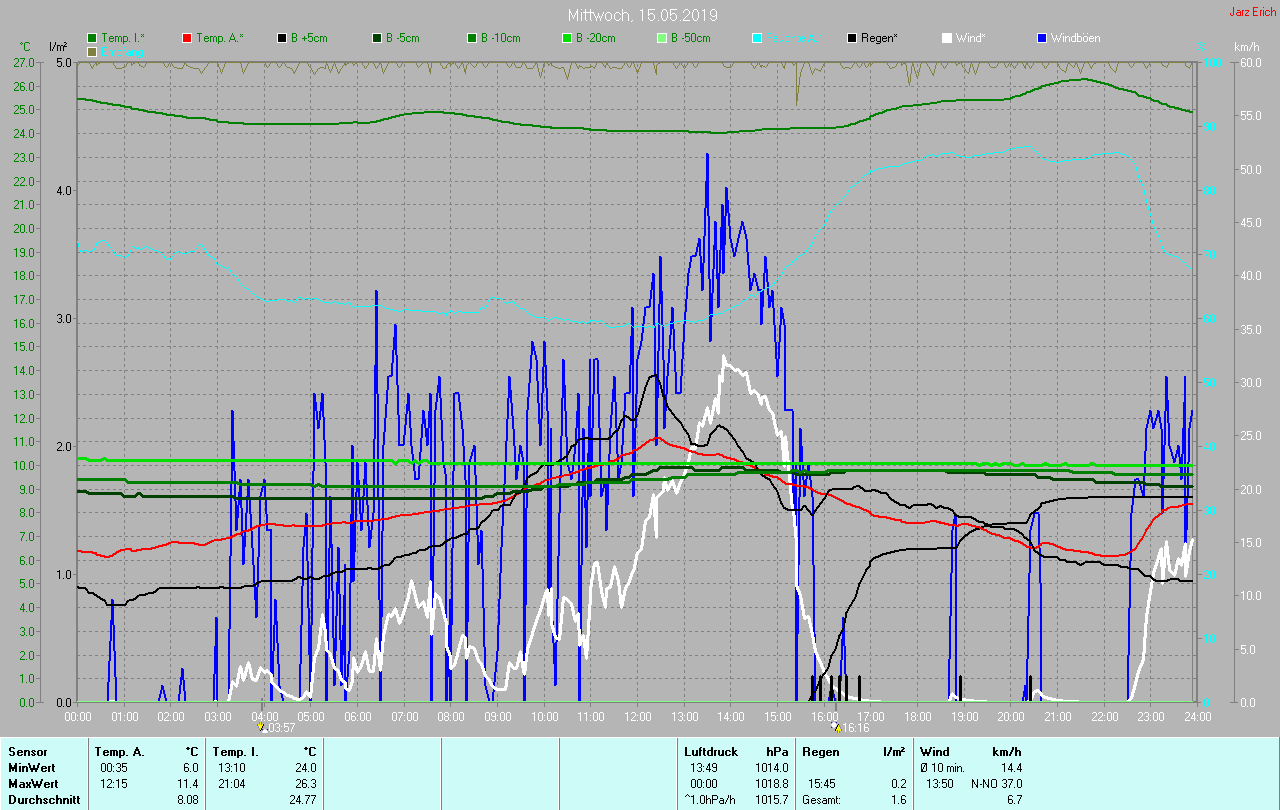Click the black B +5cm legend square
The width and height of the screenshot is (1280, 810).
283,38
